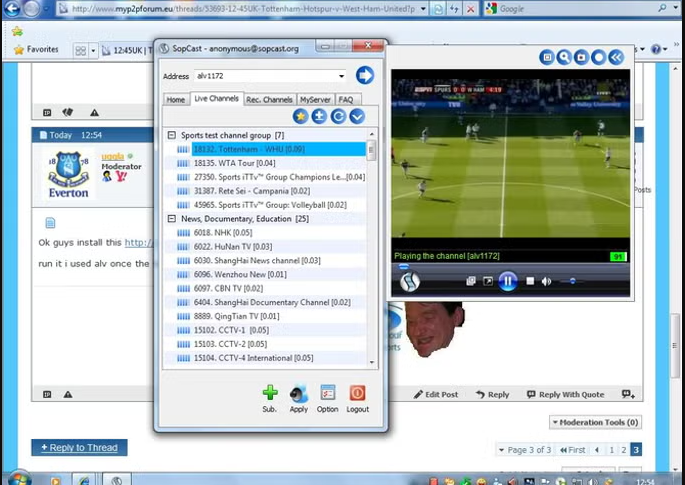
Task: Mute audio with the speaker icon
Action: pyautogui.click(x=546, y=282)
